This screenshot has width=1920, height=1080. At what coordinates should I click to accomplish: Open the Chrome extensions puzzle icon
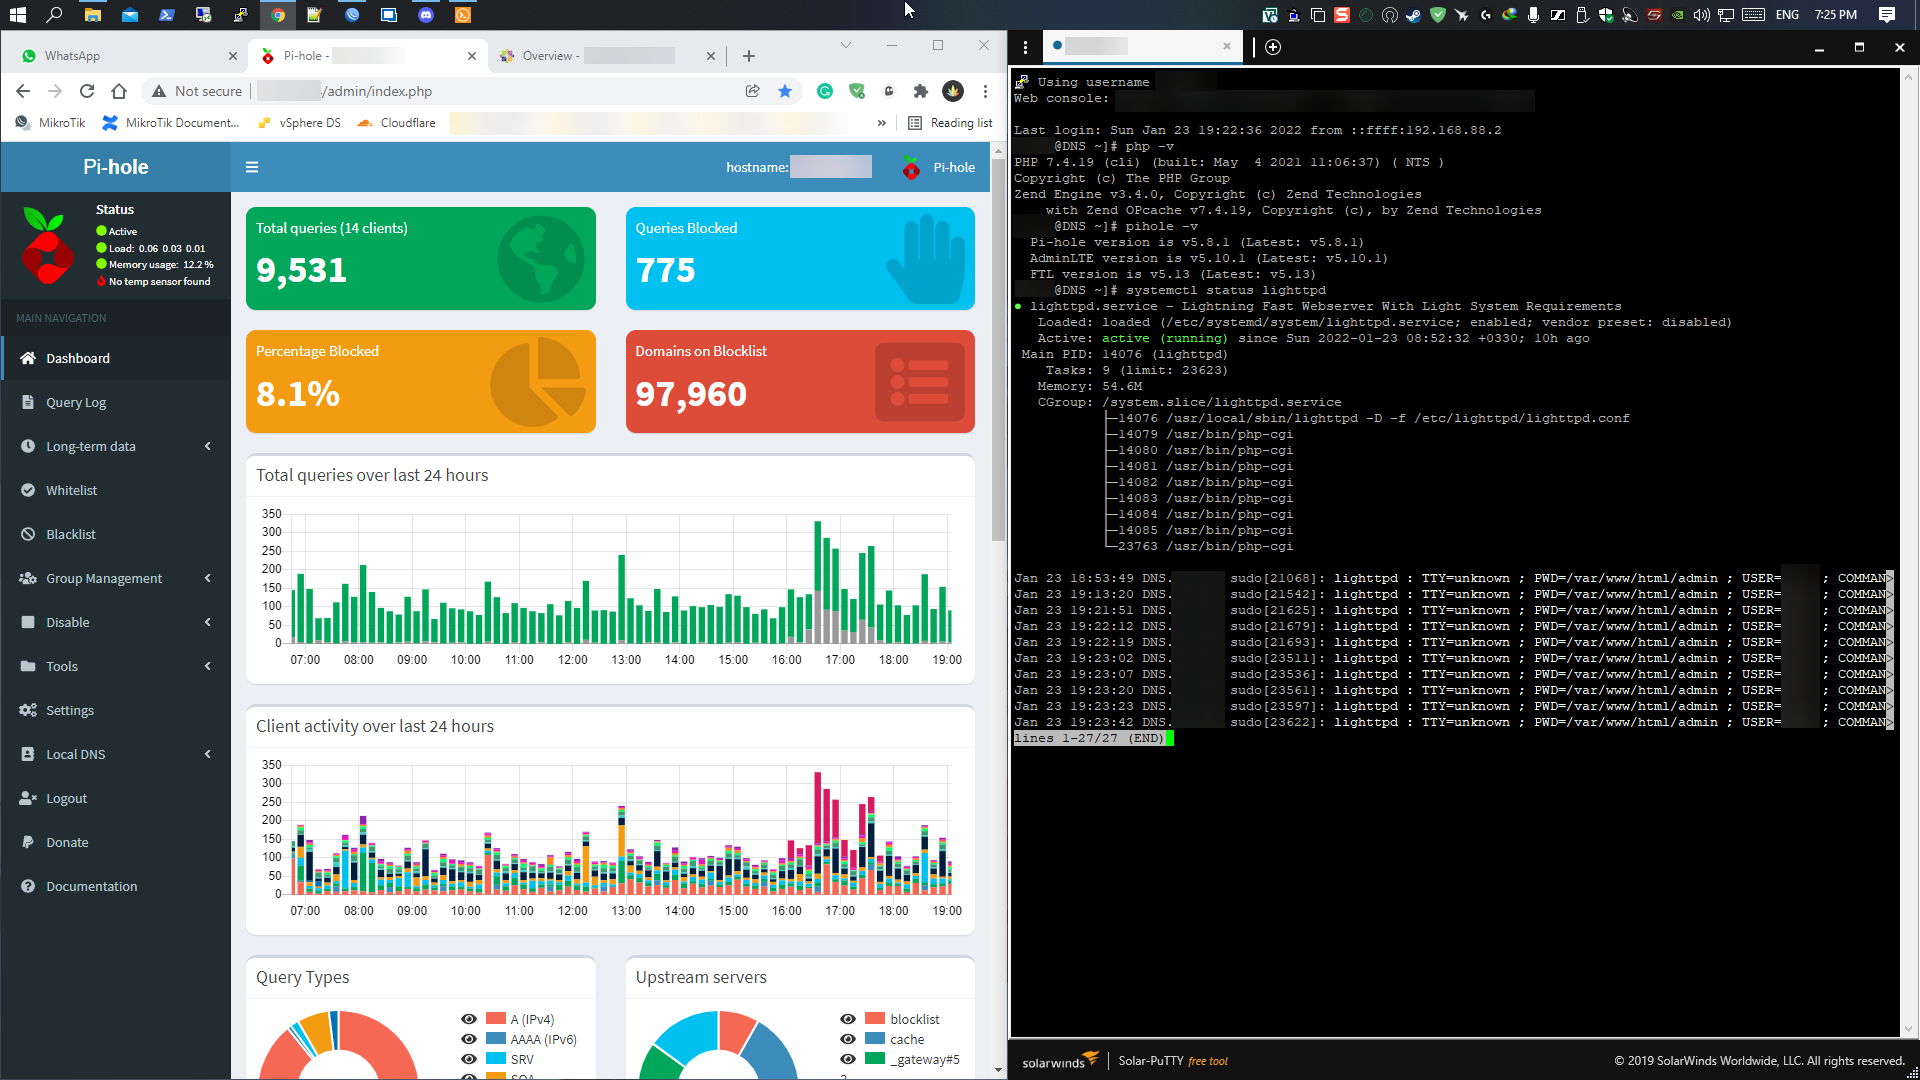(x=921, y=91)
